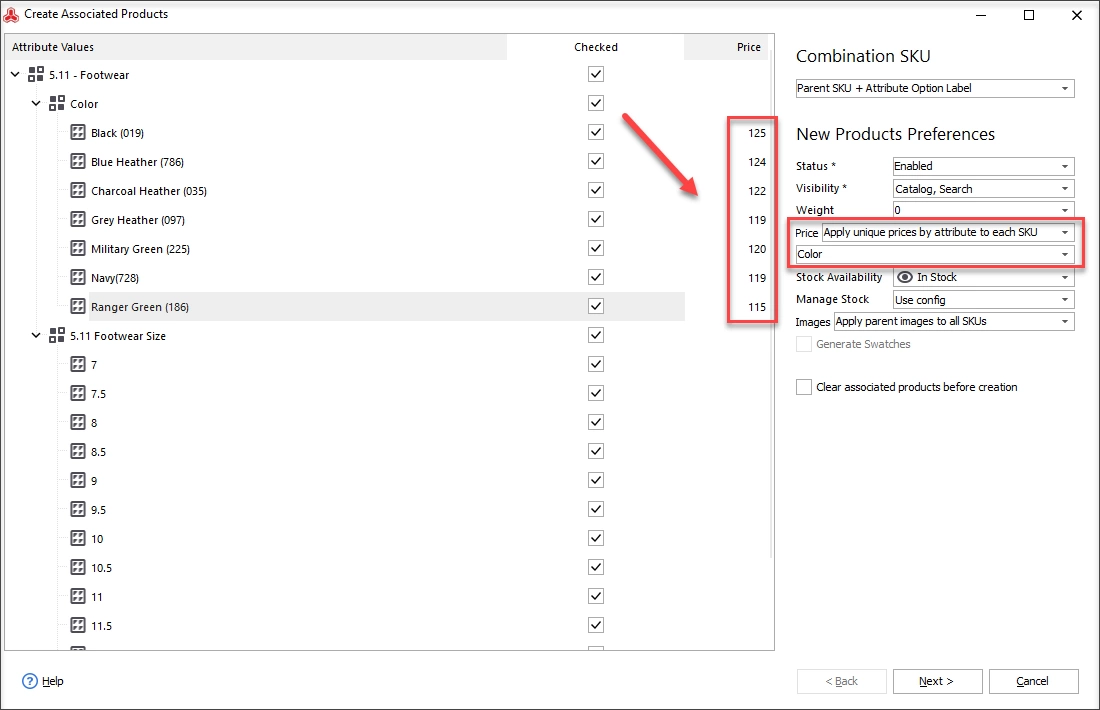Click the size 10.5 option icon
This screenshot has width=1100, height=710.
[78, 567]
